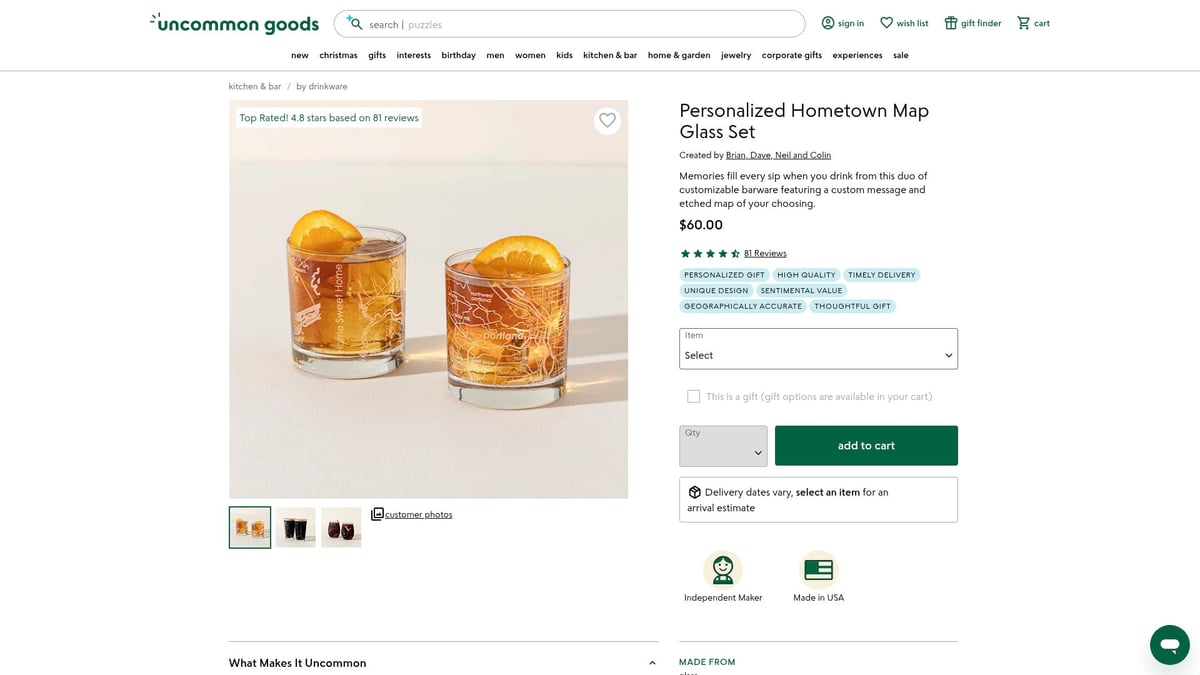This screenshot has width=1200, height=675.
Task: Switch to the kitchen & bar category
Action: 610,55
